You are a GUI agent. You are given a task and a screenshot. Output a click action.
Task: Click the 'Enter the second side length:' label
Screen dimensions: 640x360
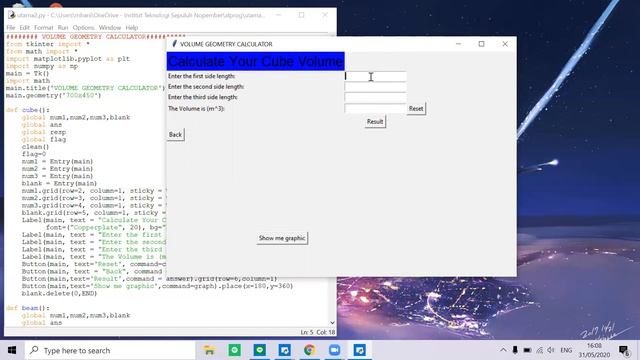click(x=206, y=87)
